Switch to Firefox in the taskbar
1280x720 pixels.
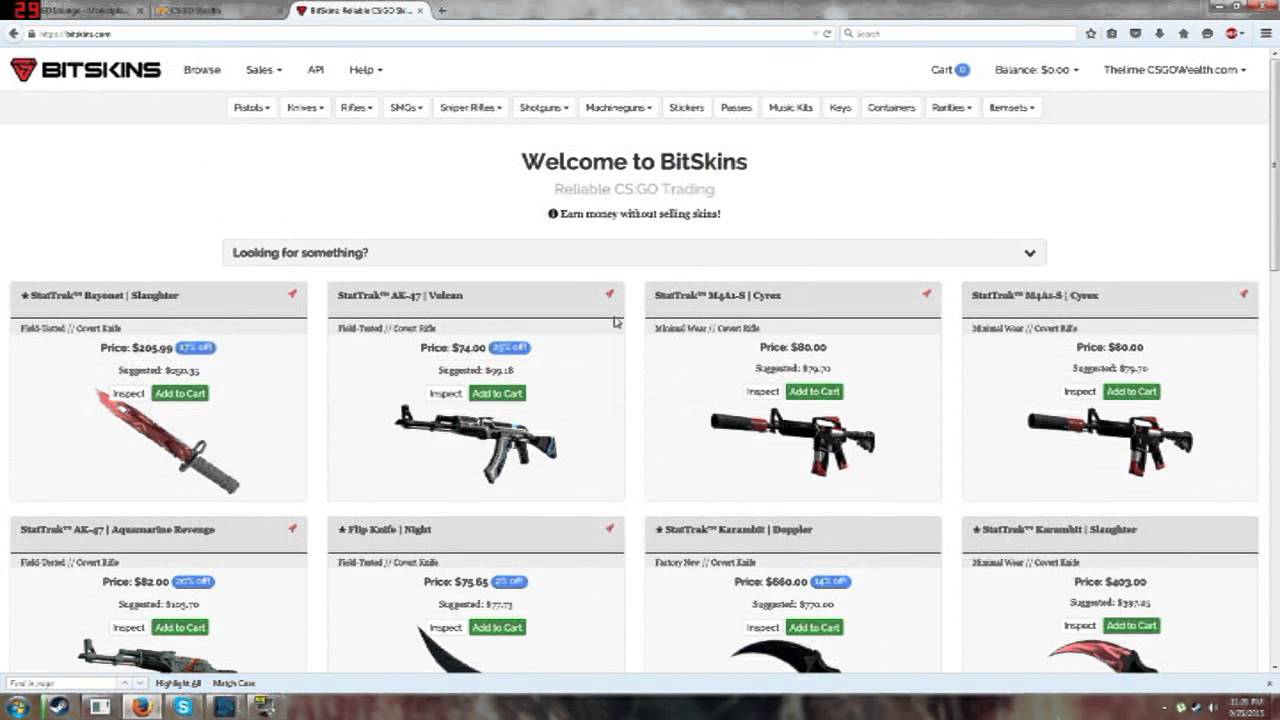pyautogui.click(x=142, y=707)
